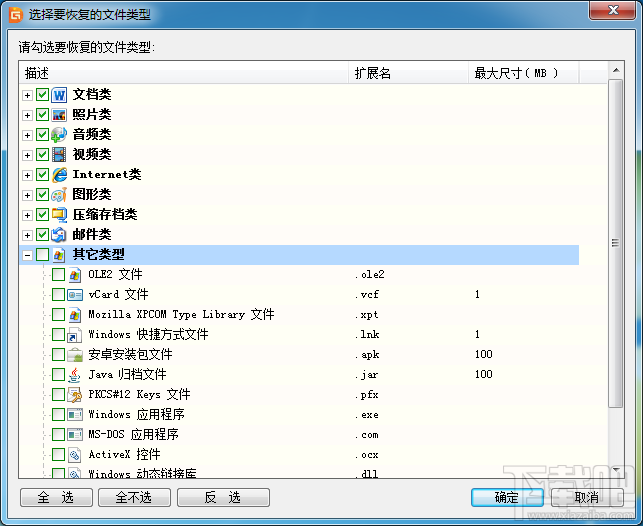The height and width of the screenshot is (526, 643).
Task: Click the icon of Windows 应用程序
Action: pos(75,415)
